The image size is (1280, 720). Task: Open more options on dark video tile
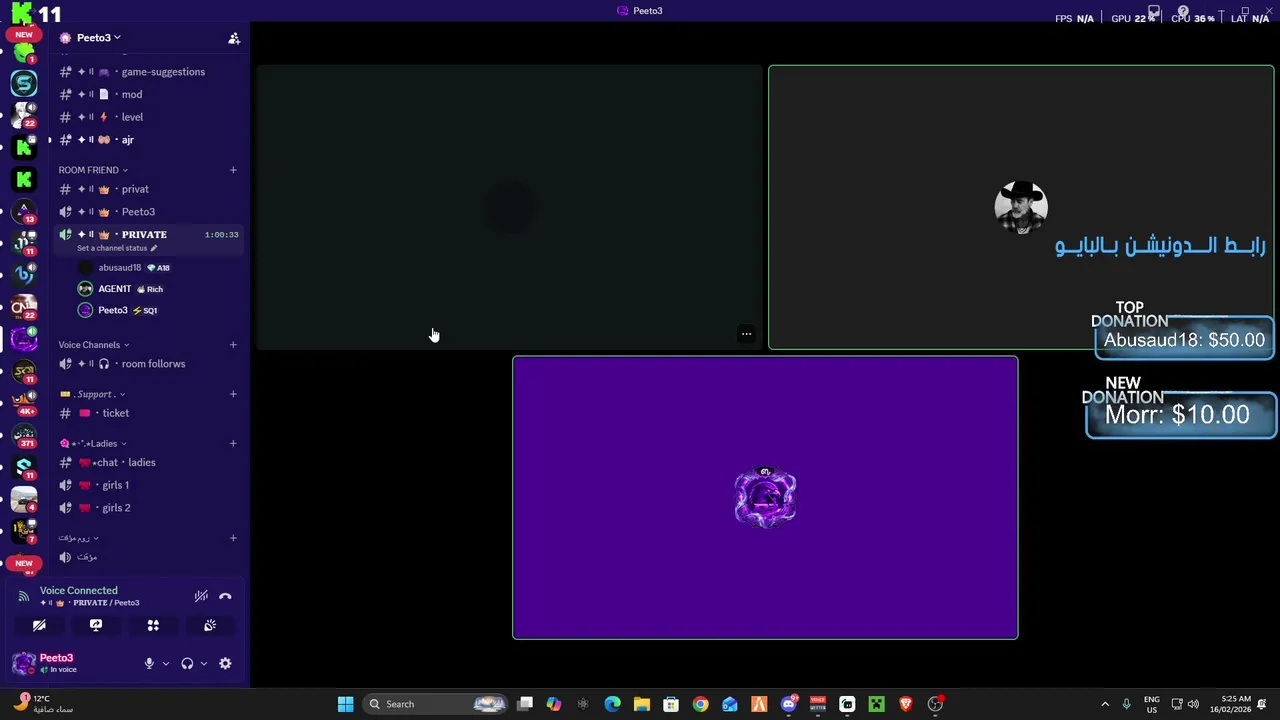coord(746,334)
